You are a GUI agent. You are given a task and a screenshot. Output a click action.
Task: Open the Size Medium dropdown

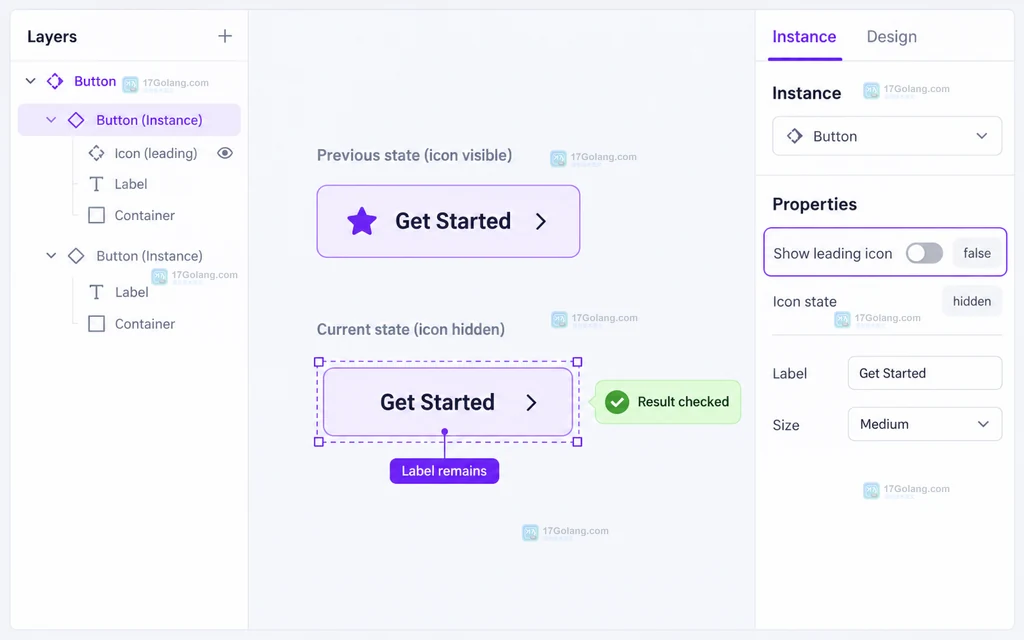925,424
